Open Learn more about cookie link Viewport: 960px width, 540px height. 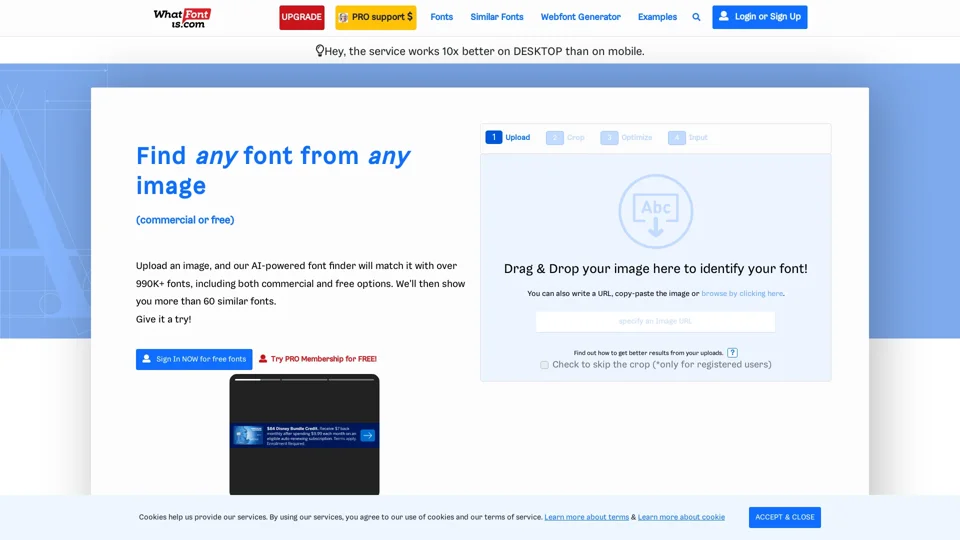point(681,517)
